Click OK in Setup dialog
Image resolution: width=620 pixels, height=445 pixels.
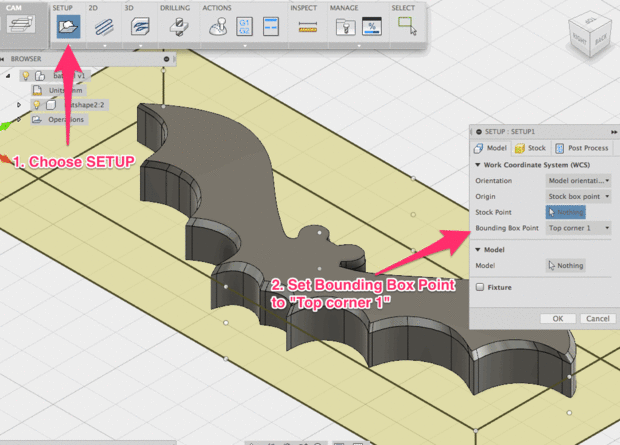pos(557,318)
